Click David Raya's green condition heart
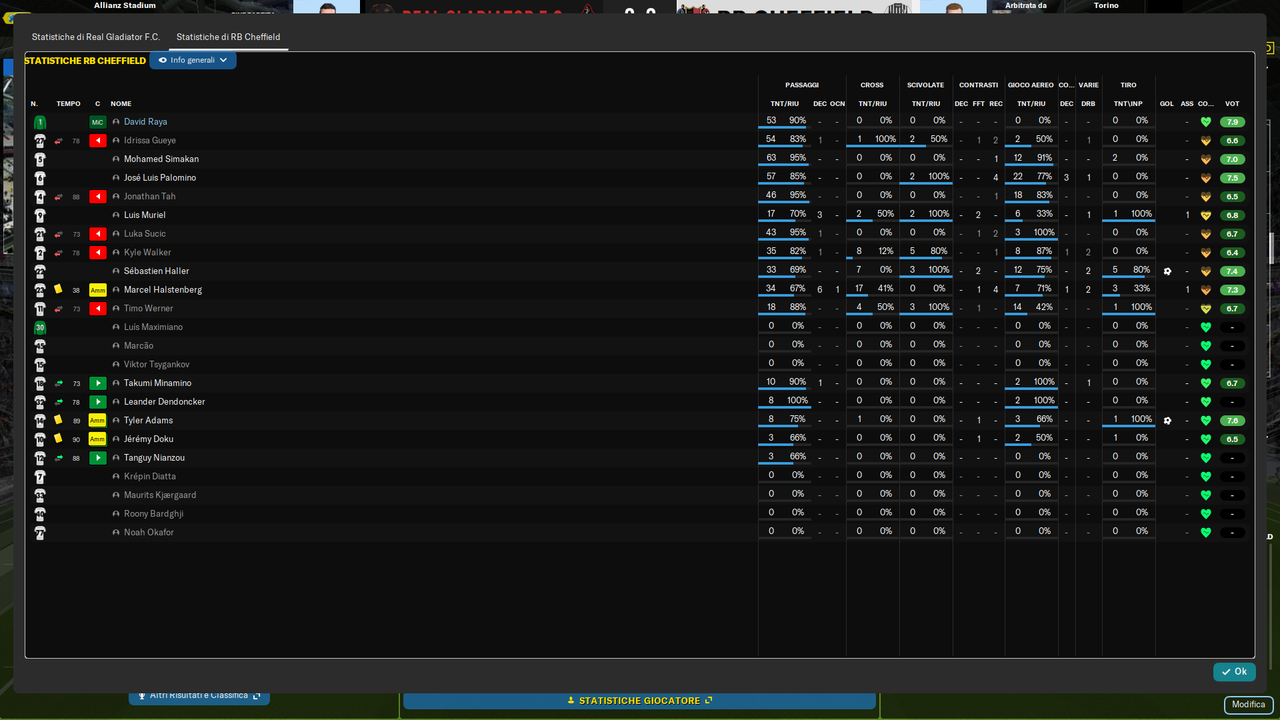Viewport: 1280px width, 720px height. 1206,122
